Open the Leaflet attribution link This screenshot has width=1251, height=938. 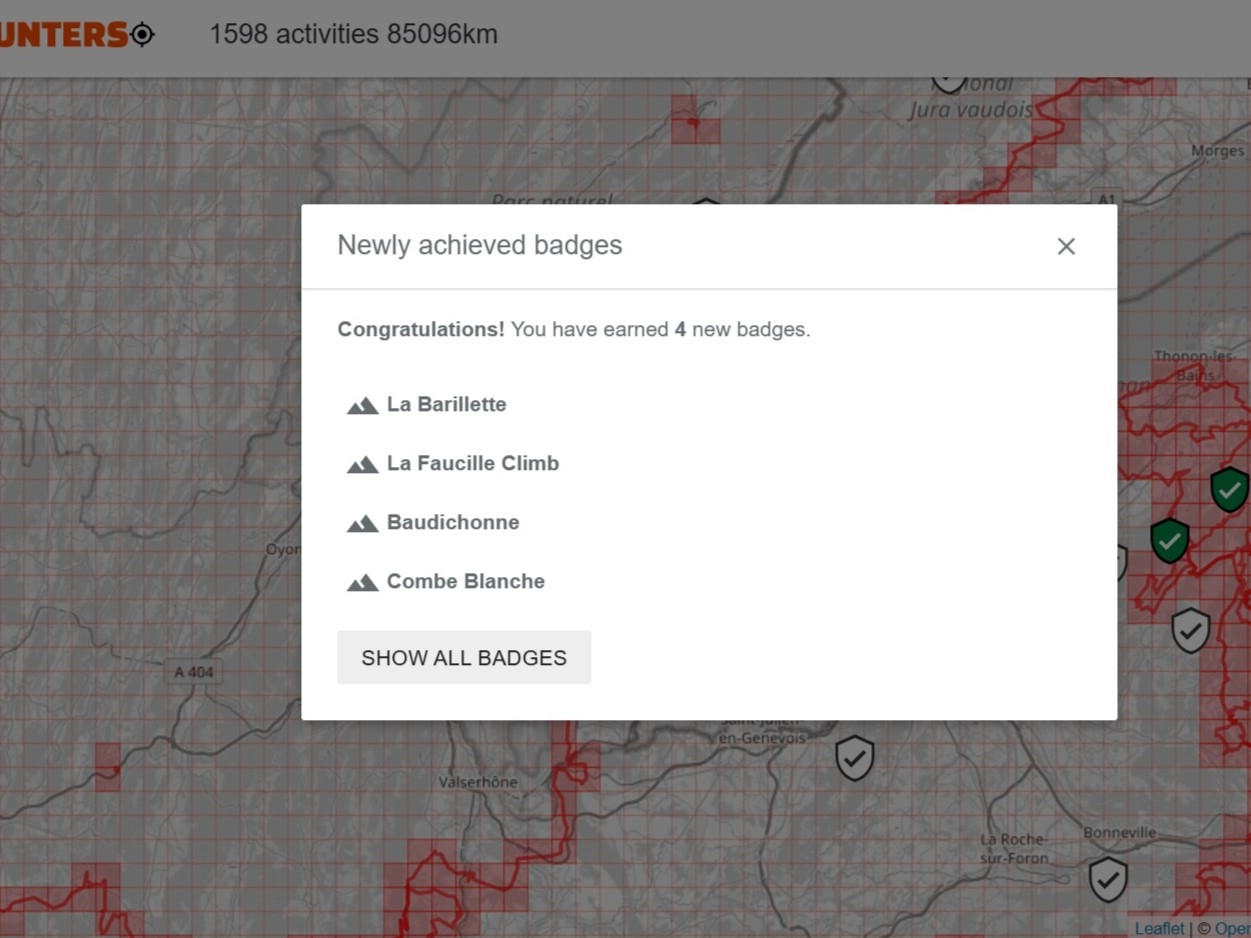[x=1159, y=929]
